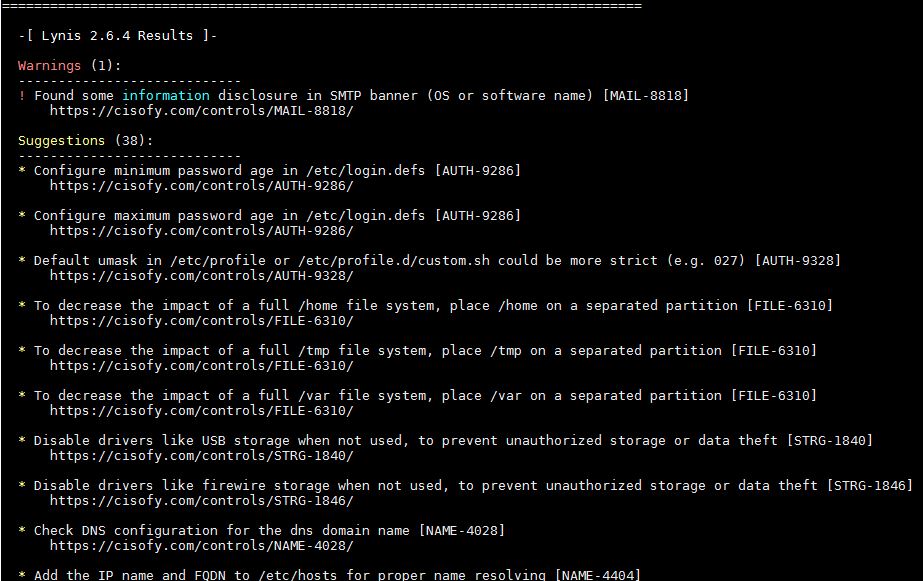Image resolution: width=923 pixels, height=581 pixels.
Task: Click the [STRG-1846] tag on firewire line
Action: 869,486
